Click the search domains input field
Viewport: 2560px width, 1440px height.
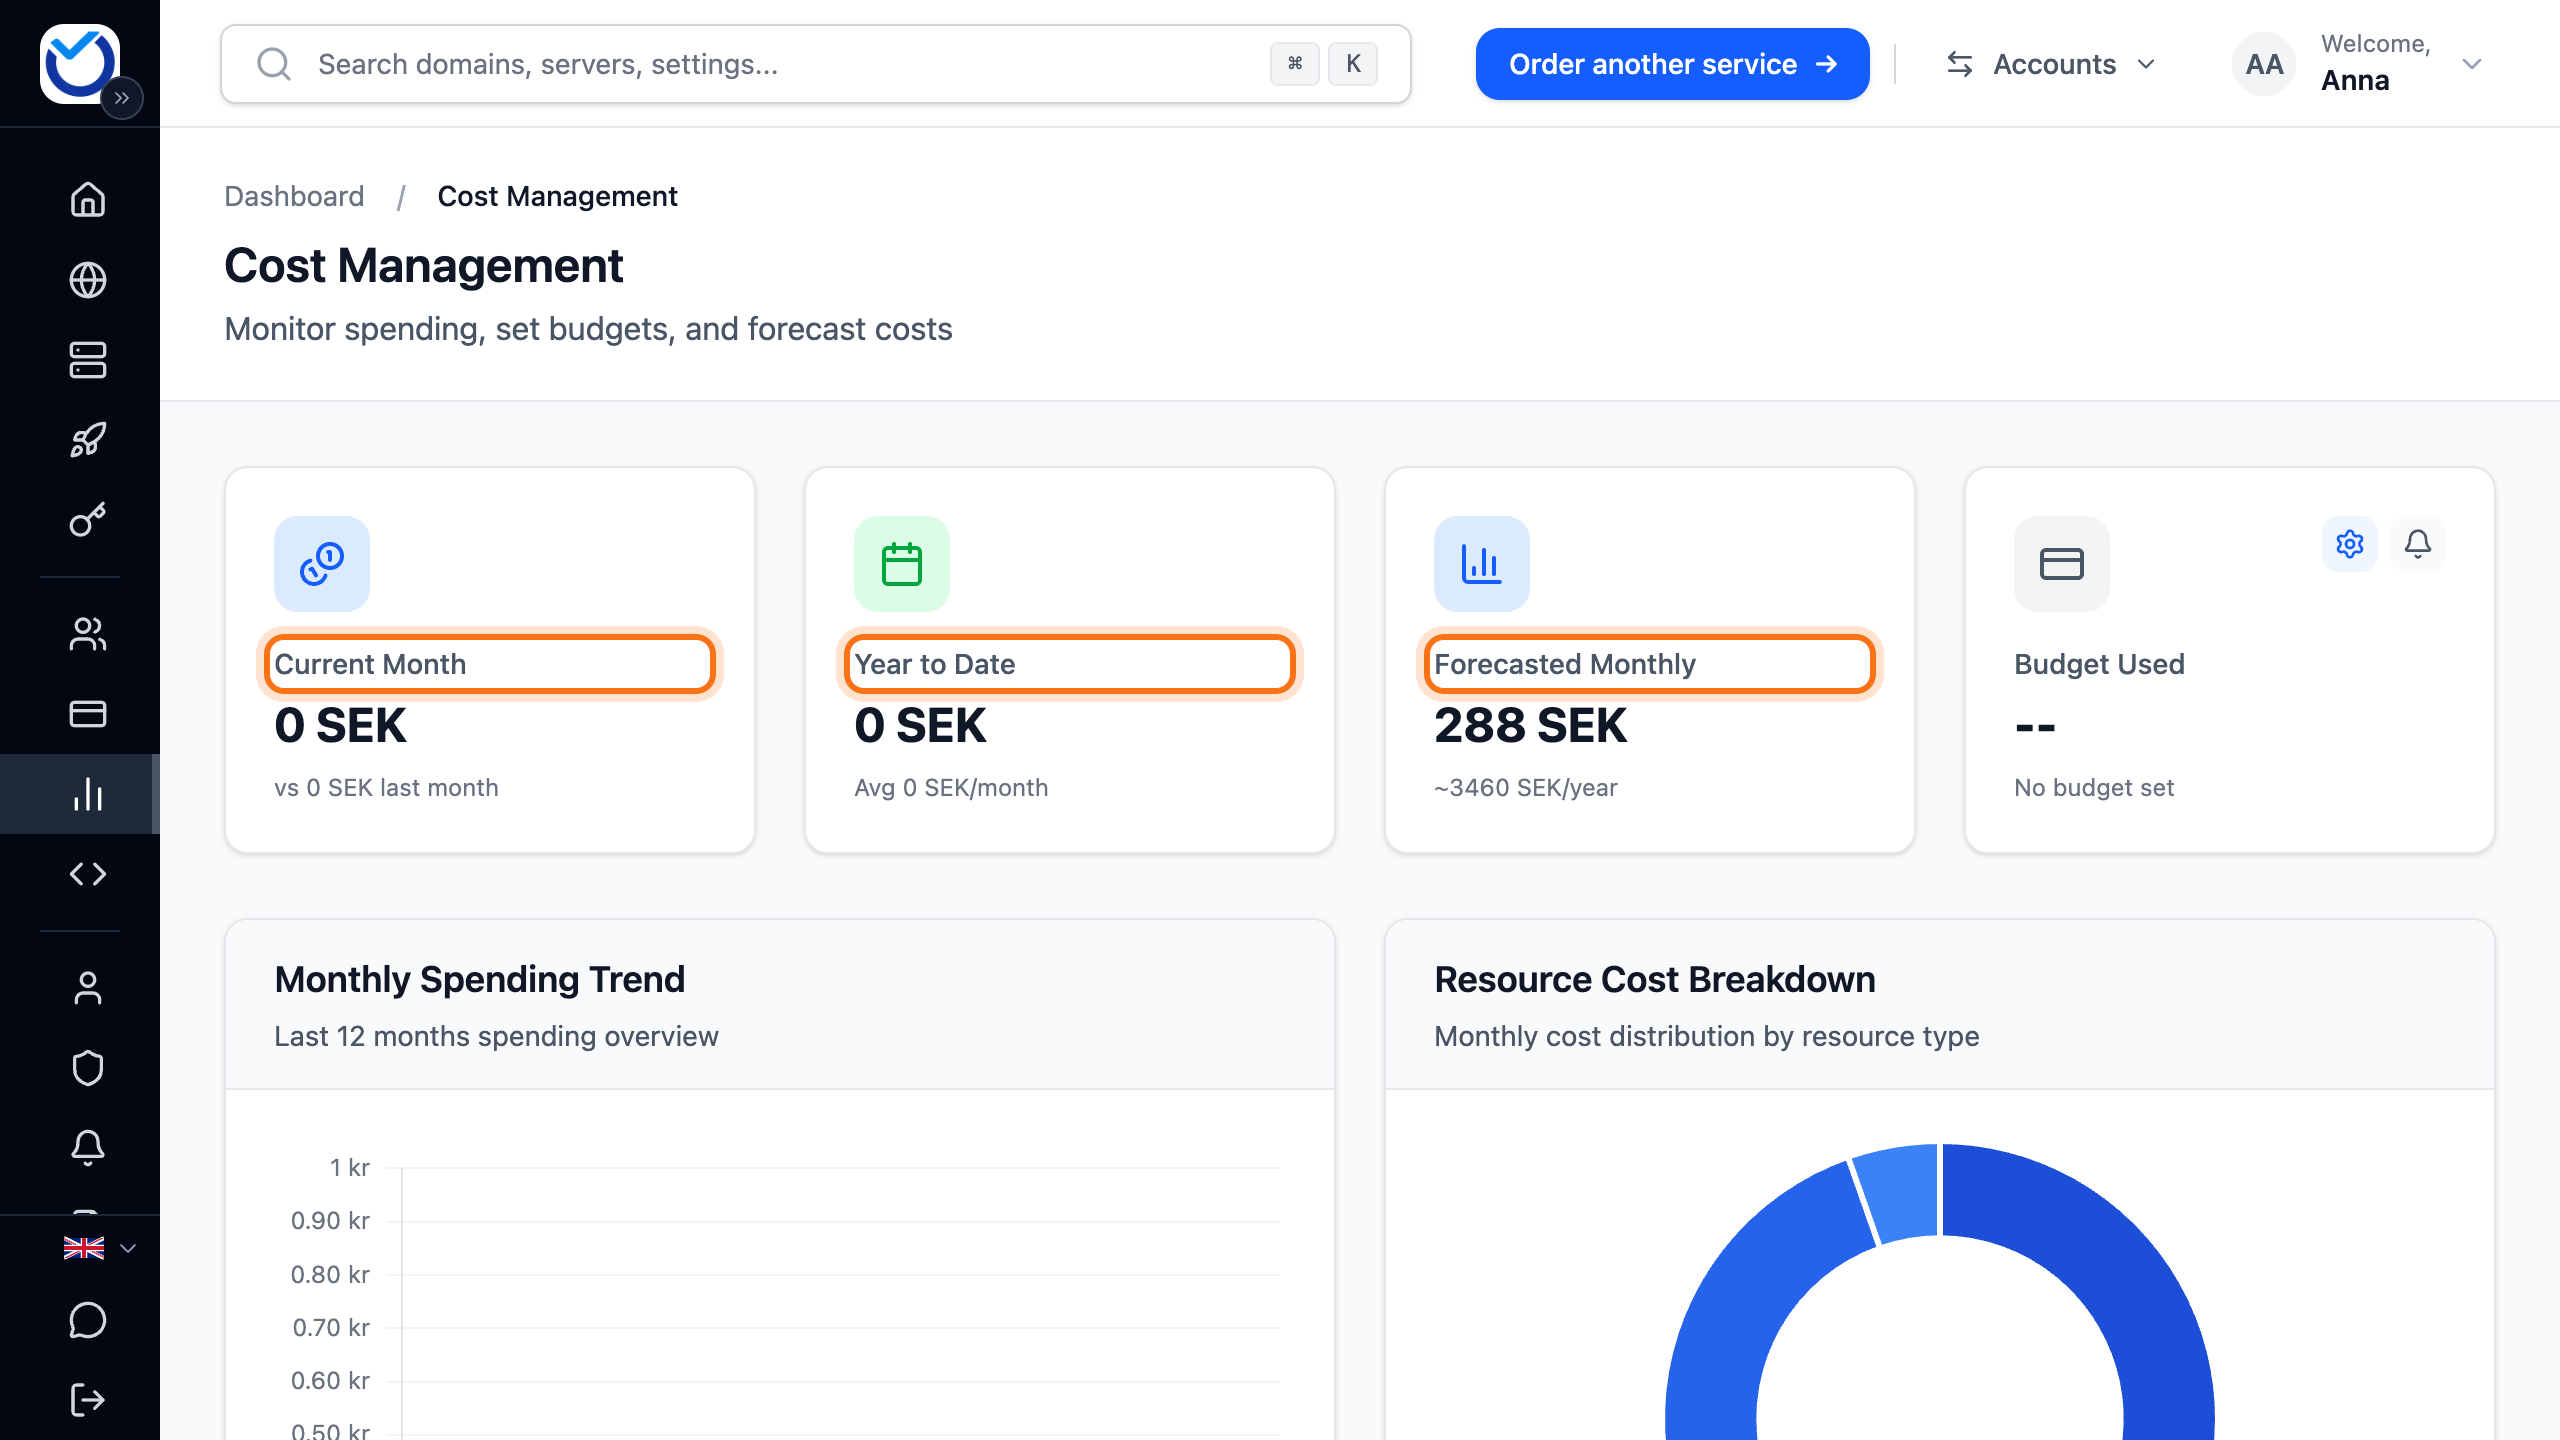coord(816,64)
